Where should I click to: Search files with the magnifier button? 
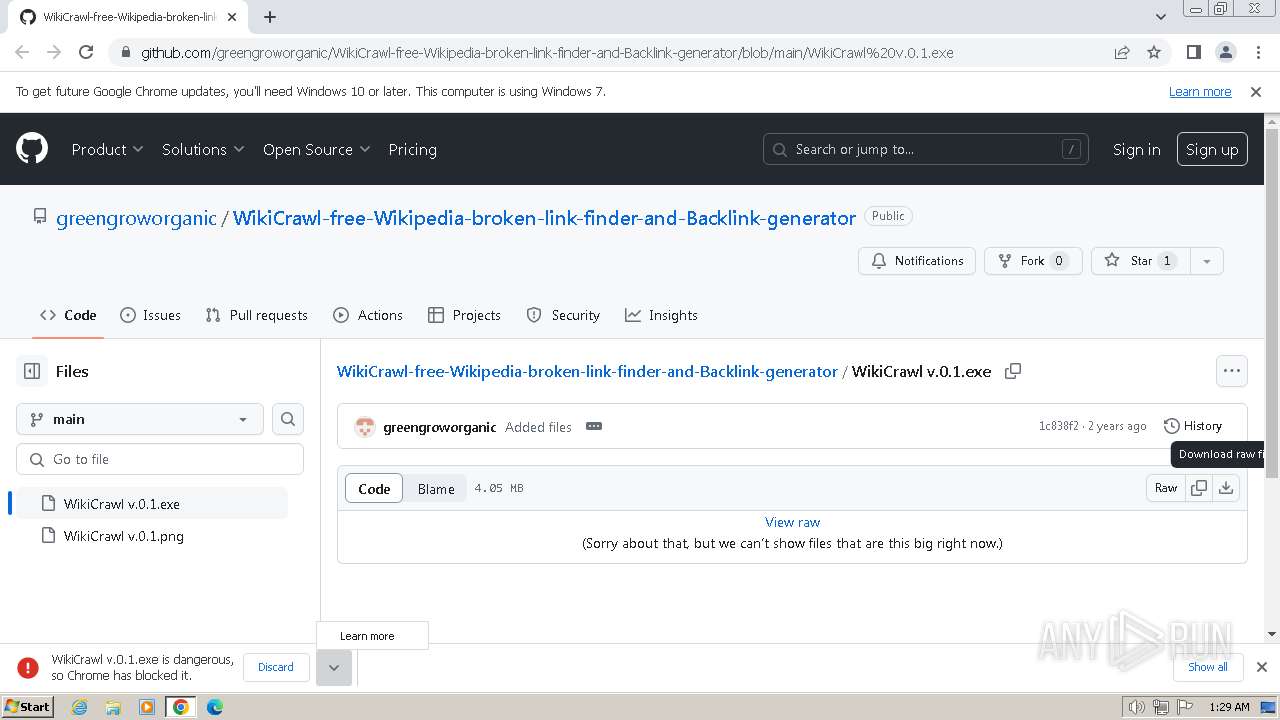pyautogui.click(x=288, y=419)
